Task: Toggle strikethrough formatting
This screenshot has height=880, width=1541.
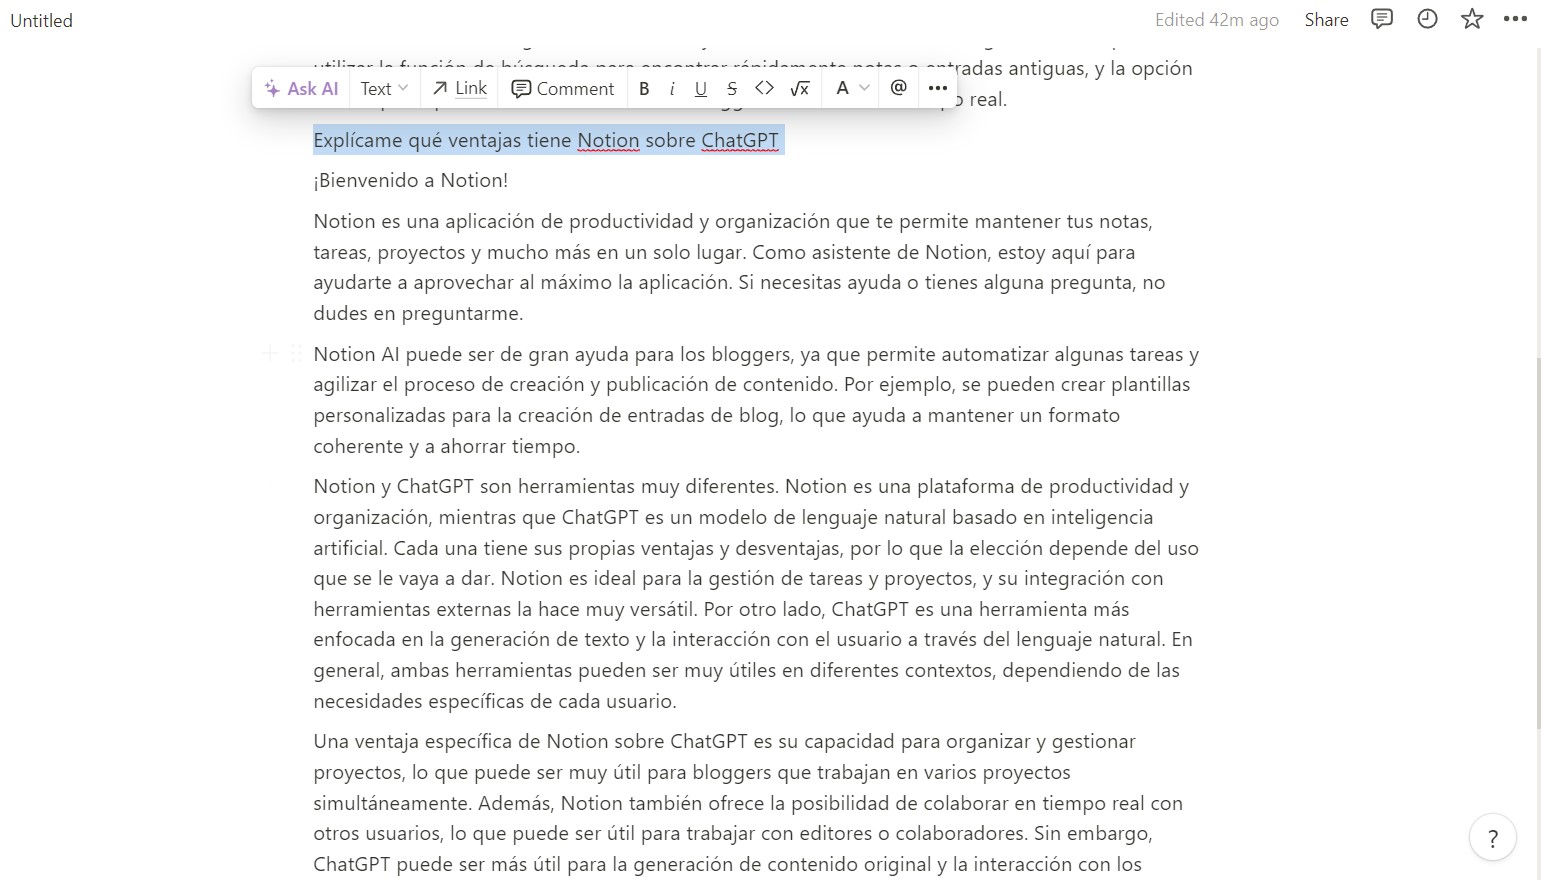Action: pos(732,88)
